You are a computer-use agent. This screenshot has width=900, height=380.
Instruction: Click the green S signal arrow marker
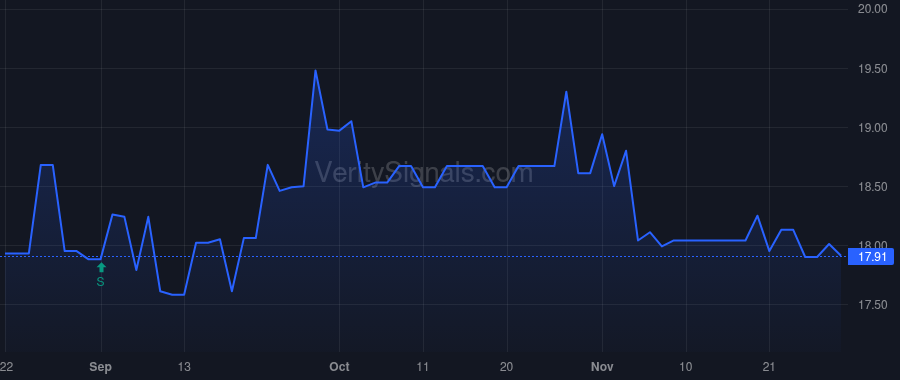pyautogui.click(x=101, y=267)
